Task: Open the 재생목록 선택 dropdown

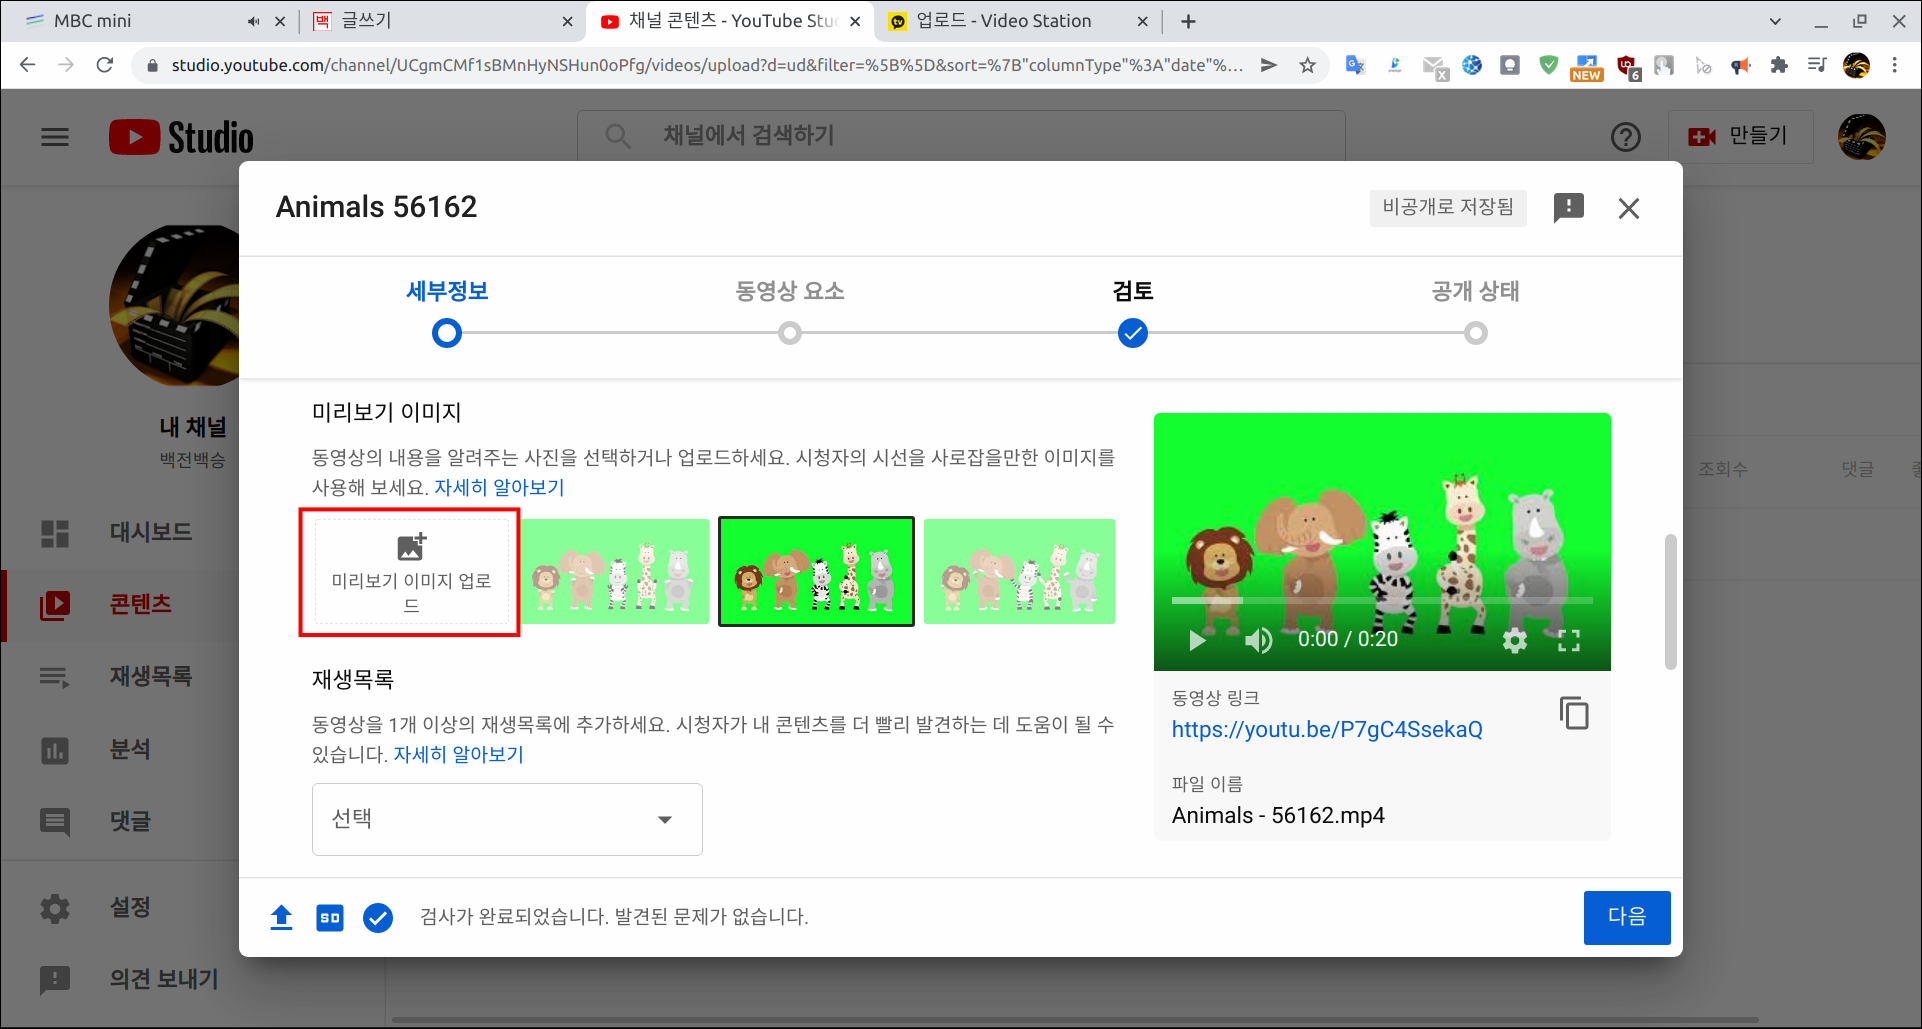Action: point(506,819)
